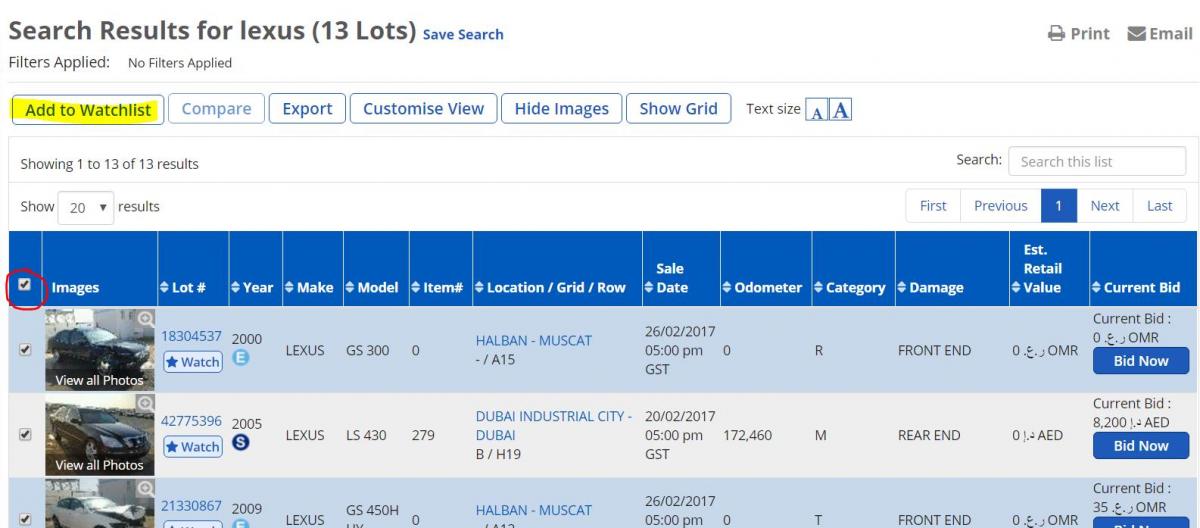Screen dimensions: 1200x528
Task: Click the E badge for lot 18304537
Action: 242,359
